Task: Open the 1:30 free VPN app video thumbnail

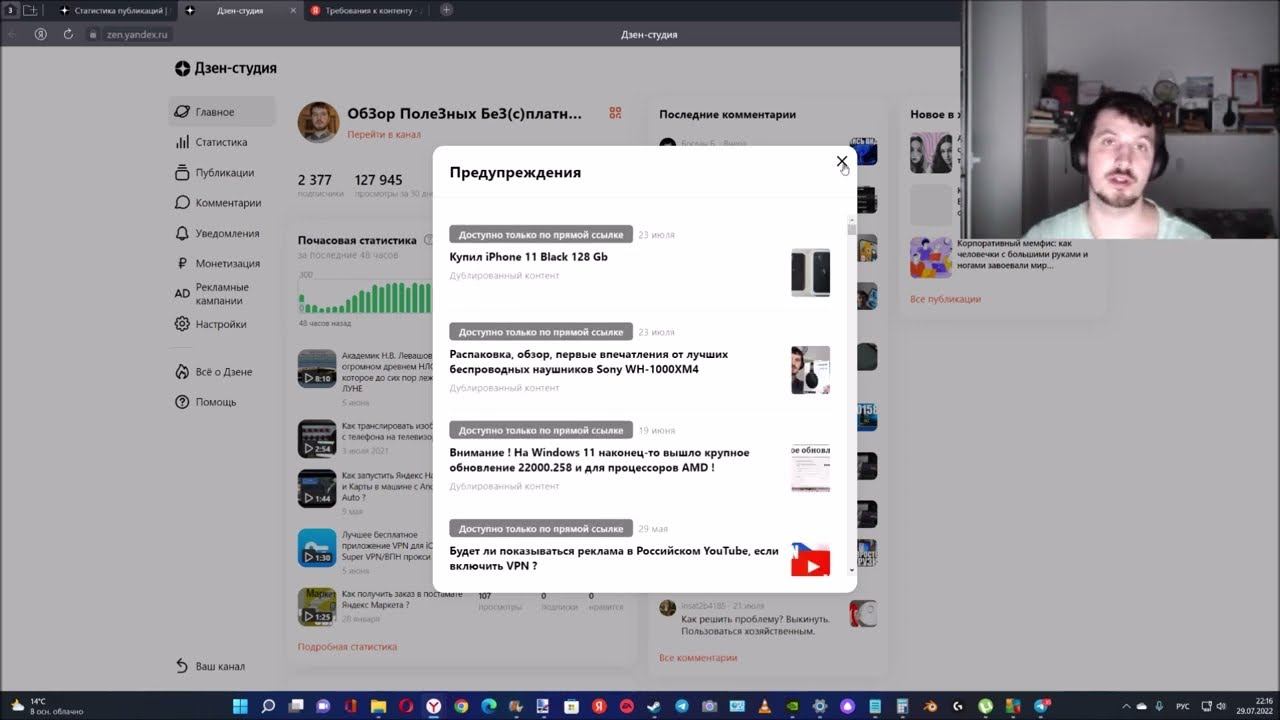Action: [317, 548]
